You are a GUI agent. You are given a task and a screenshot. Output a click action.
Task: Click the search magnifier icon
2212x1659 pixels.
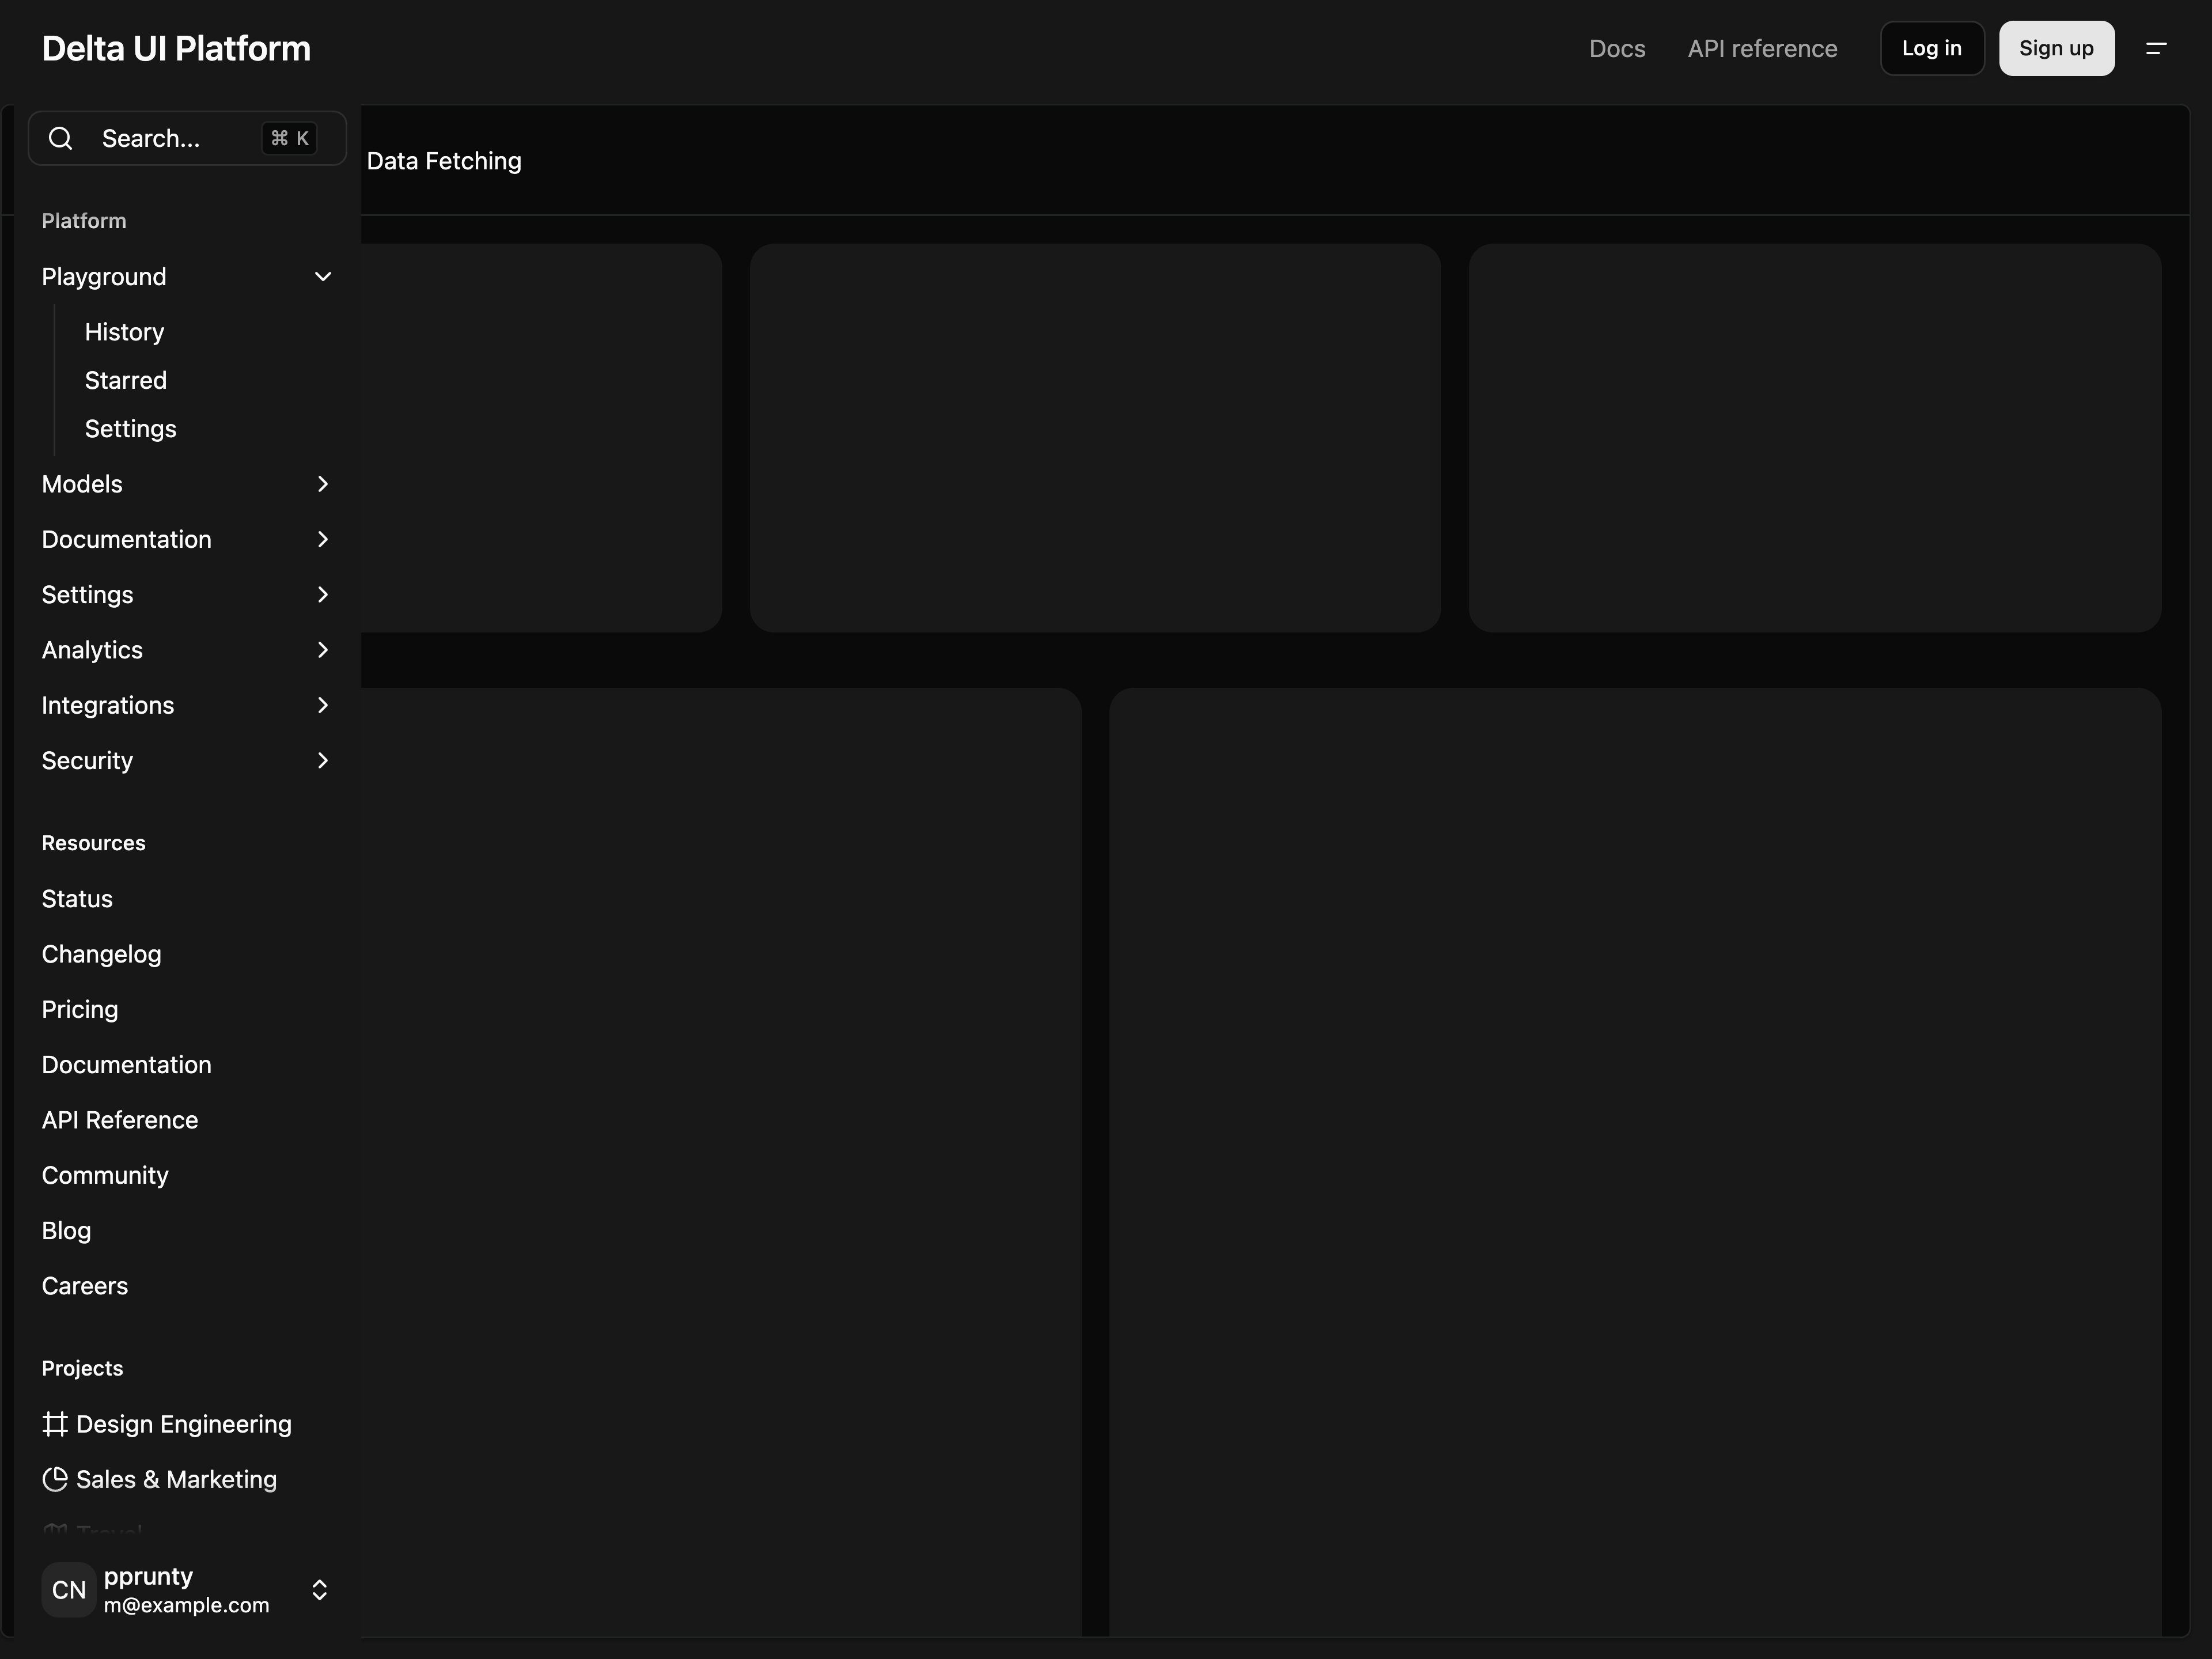(61, 138)
